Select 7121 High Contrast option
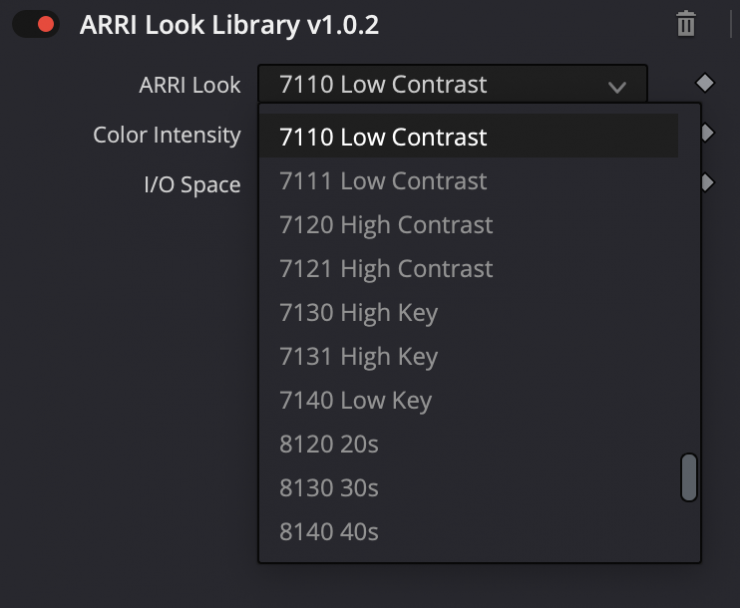The width and height of the screenshot is (740, 608). point(469,268)
